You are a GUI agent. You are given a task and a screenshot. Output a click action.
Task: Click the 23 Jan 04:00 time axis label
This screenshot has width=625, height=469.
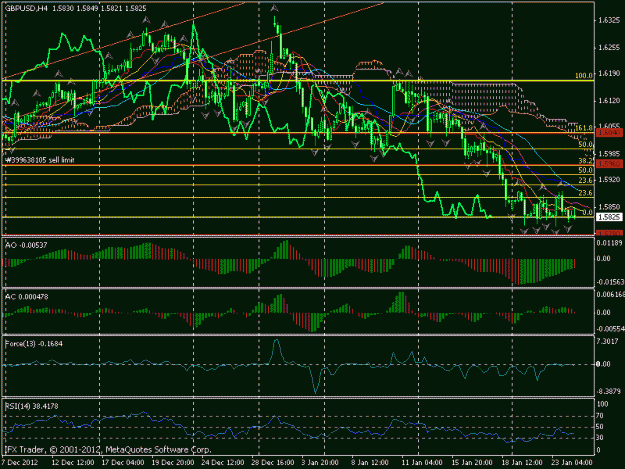tap(572, 463)
